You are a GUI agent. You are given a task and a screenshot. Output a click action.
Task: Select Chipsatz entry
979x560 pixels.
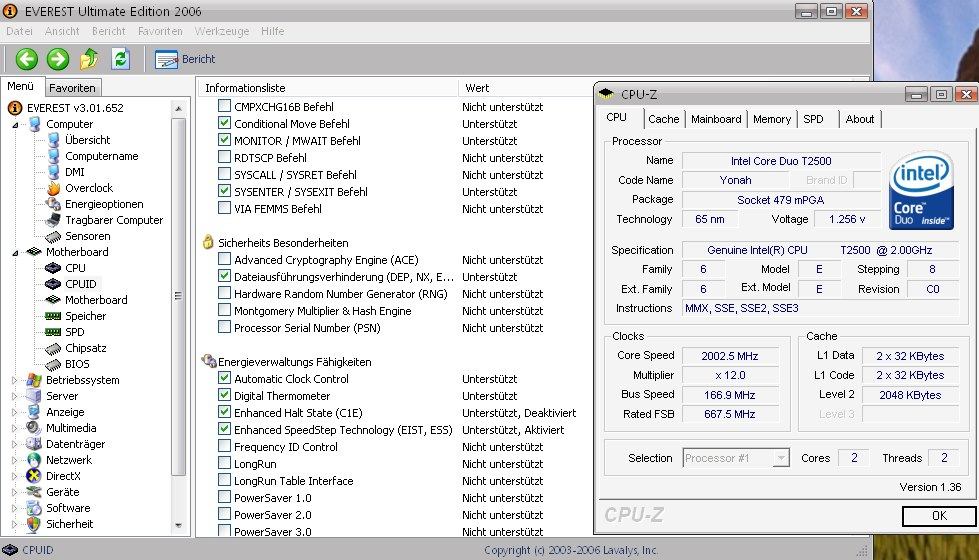click(86, 348)
